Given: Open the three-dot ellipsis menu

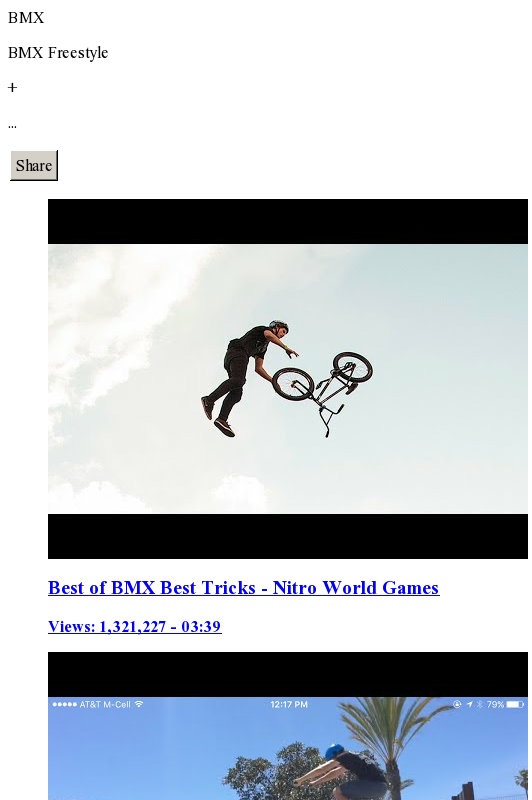Looking at the screenshot, I should 12,126.
